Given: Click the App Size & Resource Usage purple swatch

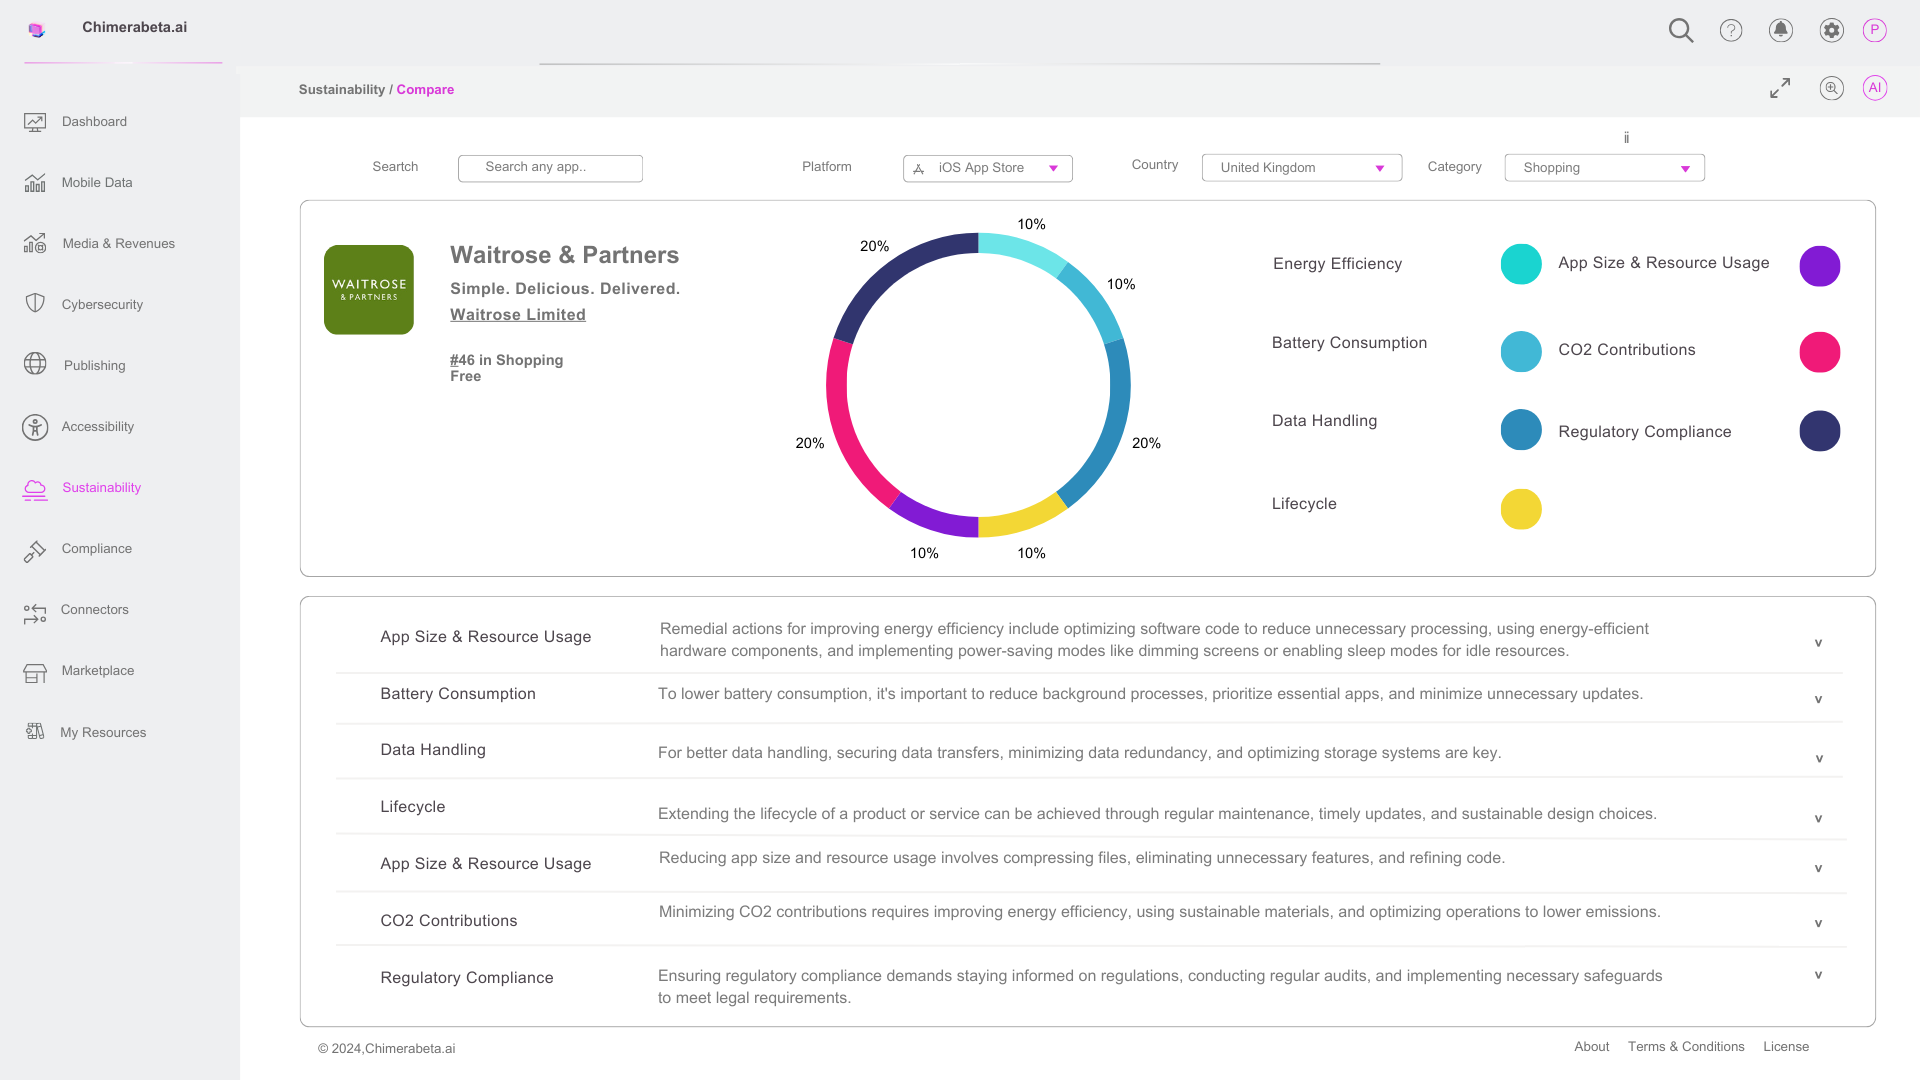Looking at the screenshot, I should [1820, 266].
